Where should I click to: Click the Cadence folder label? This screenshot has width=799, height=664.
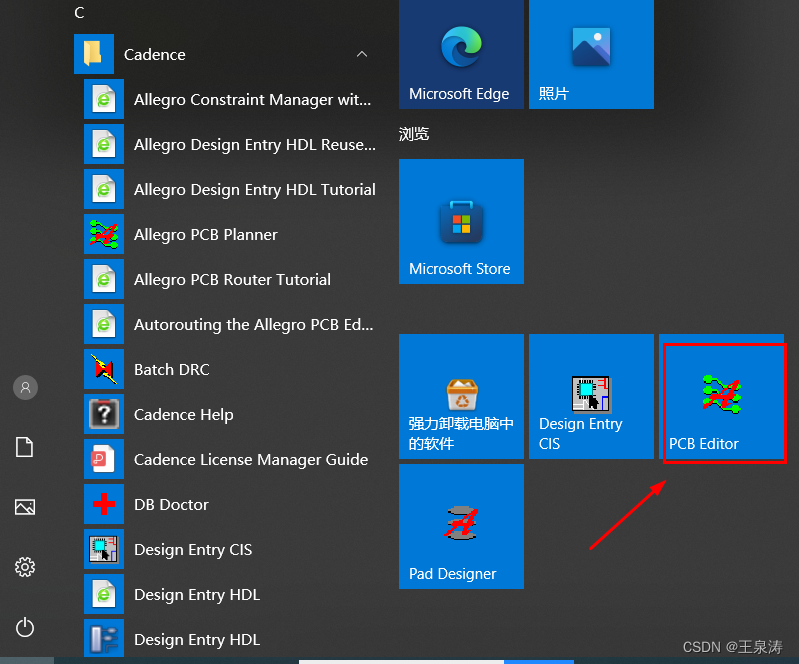pyautogui.click(x=154, y=55)
